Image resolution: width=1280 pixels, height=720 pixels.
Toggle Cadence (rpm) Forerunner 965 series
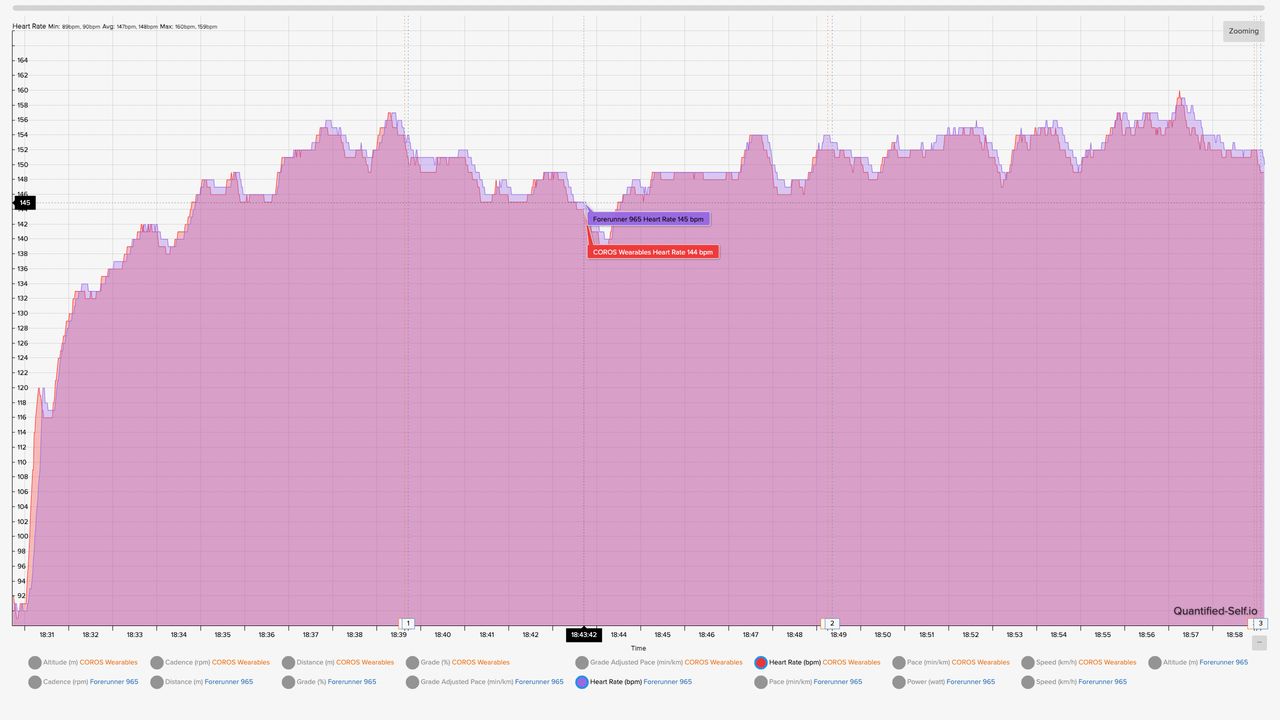(x=83, y=682)
